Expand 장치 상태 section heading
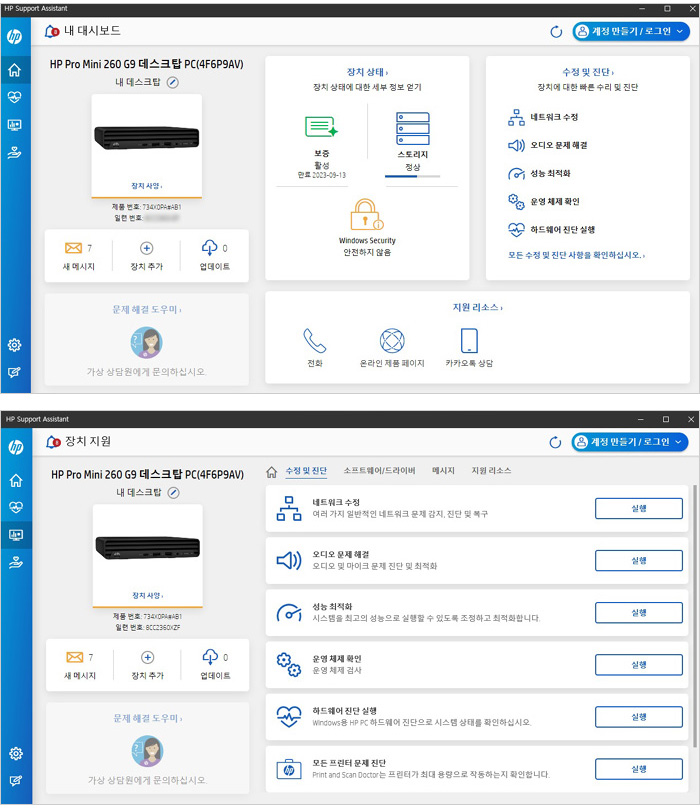Viewport: 700px width, 808px height. tap(367, 72)
